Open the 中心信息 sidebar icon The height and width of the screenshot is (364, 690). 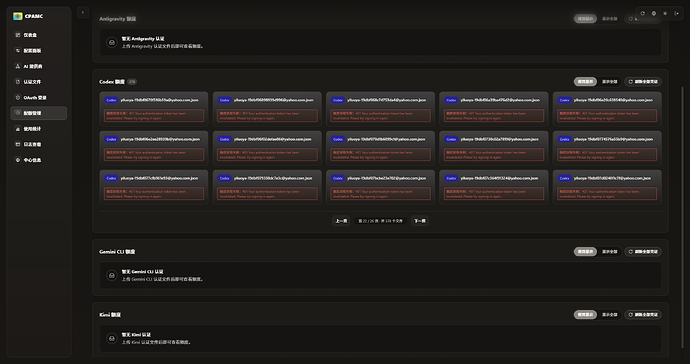[x=18, y=160]
